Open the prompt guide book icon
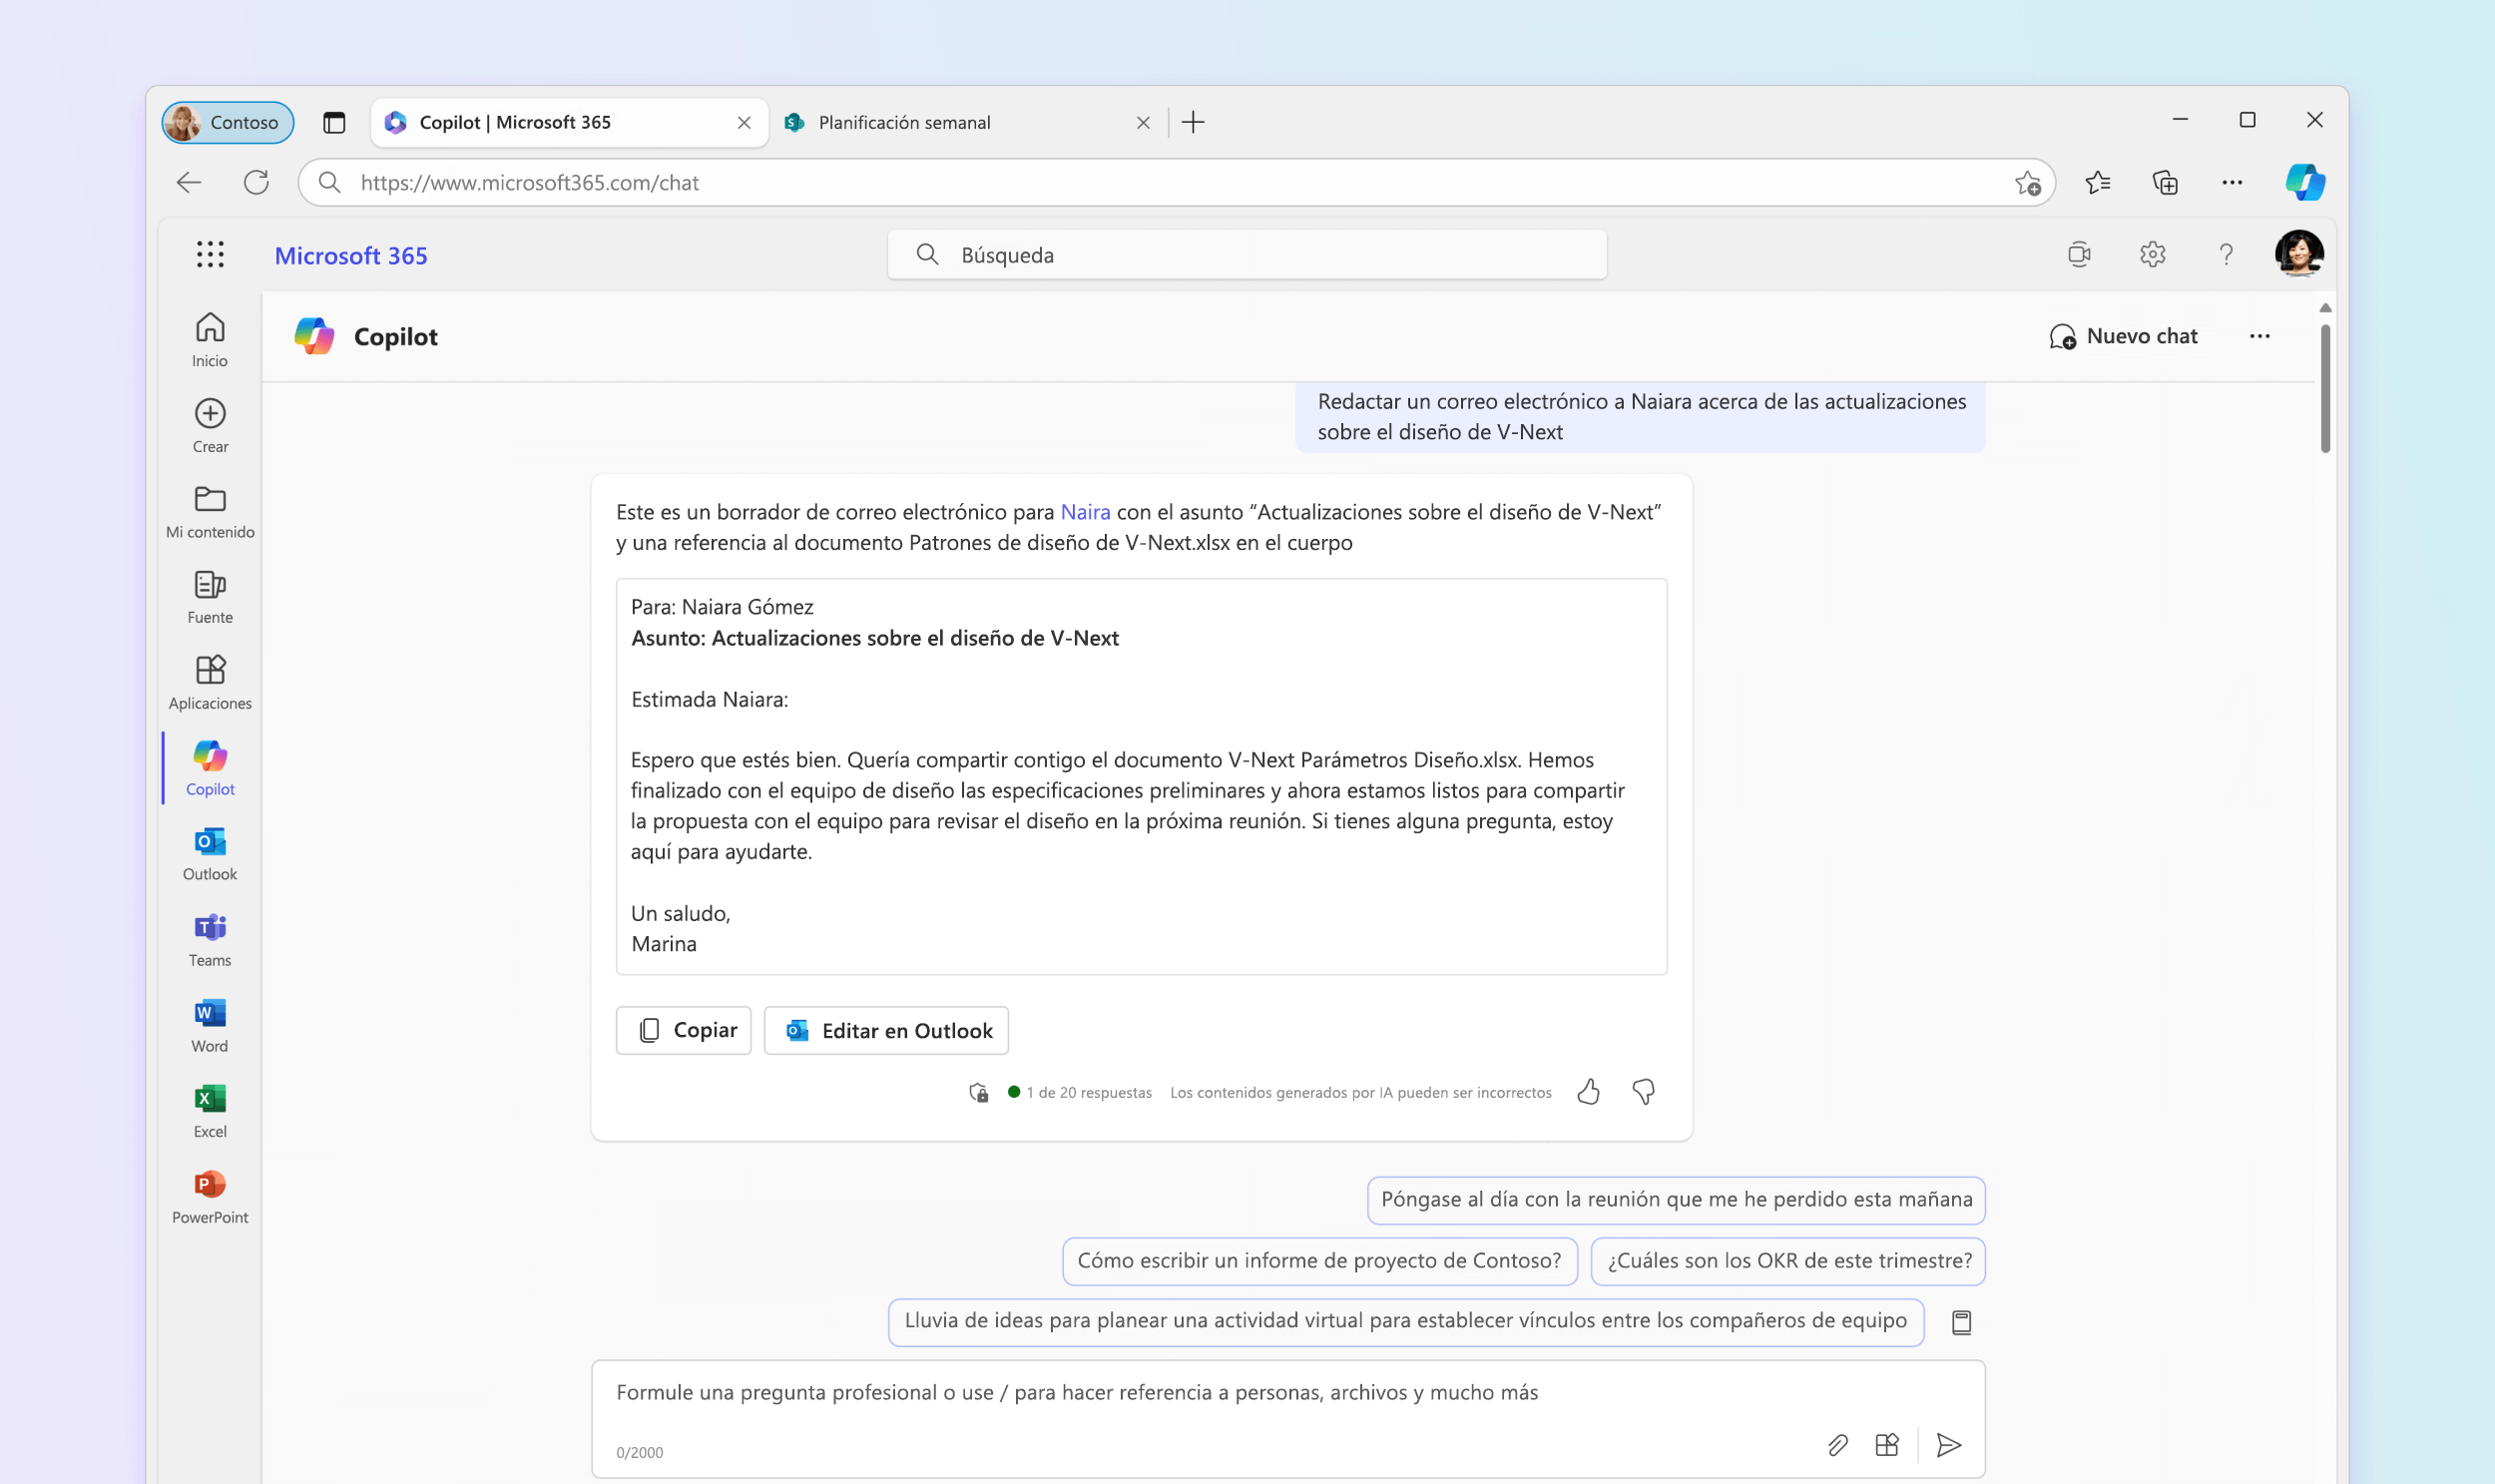The image size is (2495, 1484). 1961,1322
